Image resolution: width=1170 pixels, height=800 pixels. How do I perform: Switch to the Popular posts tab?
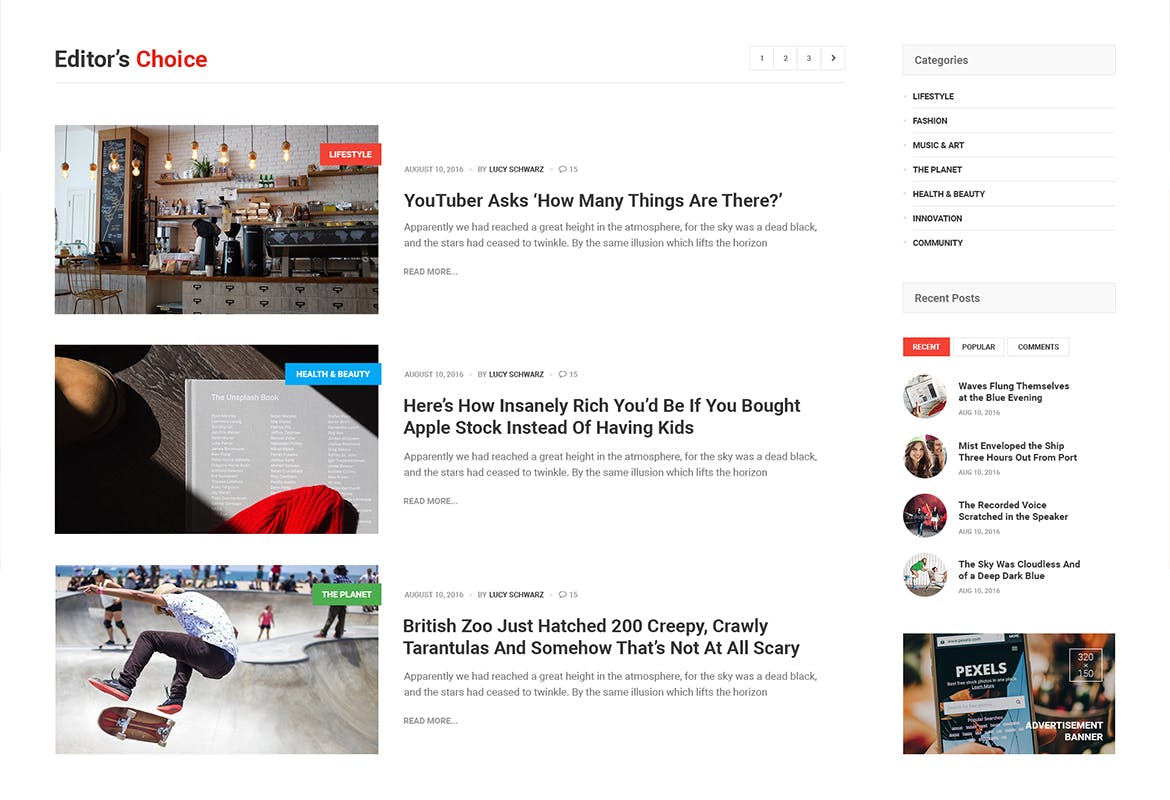tap(978, 347)
